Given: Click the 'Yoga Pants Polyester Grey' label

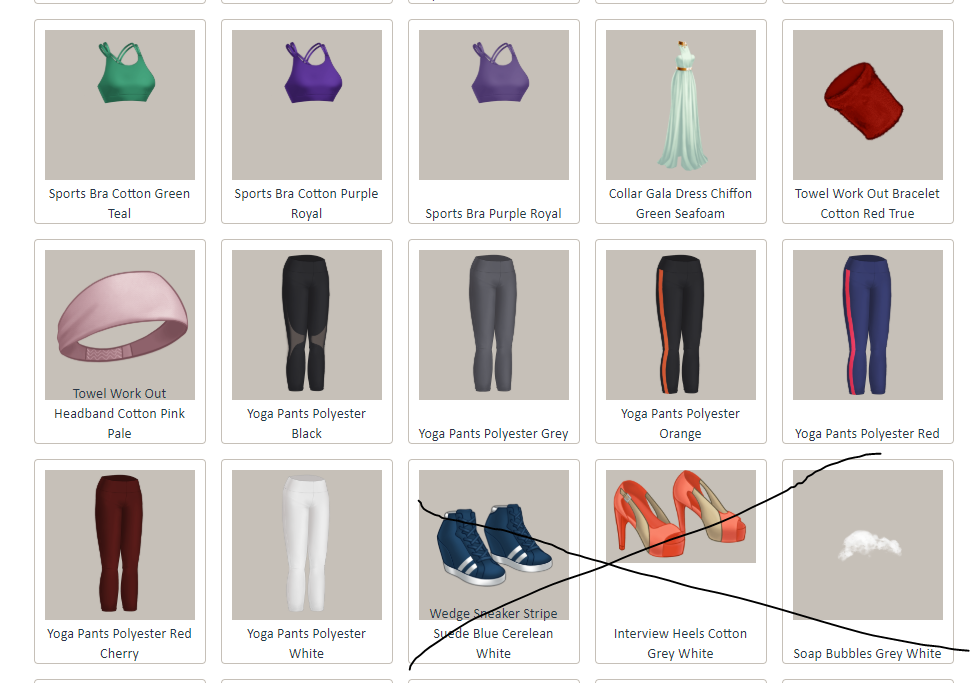Looking at the screenshot, I should (x=493, y=434).
